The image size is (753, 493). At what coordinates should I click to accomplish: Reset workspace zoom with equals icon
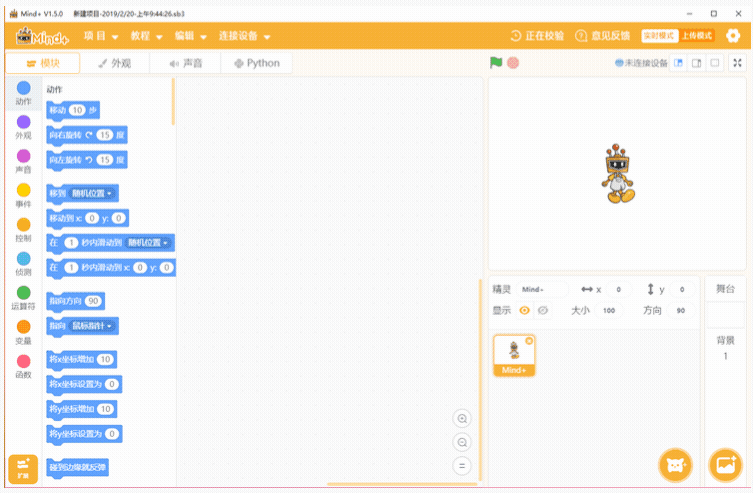pyautogui.click(x=462, y=466)
